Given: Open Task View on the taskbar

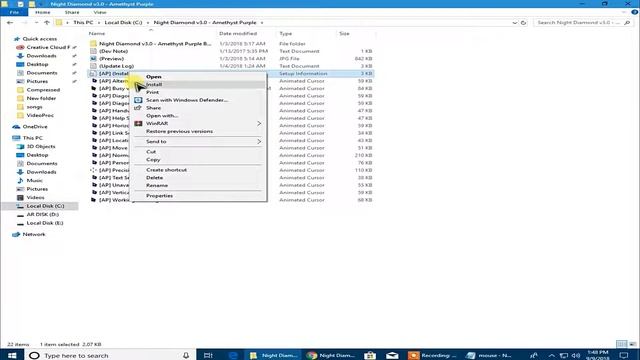Looking at the screenshot, I should pyautogui.click(x=208, y=355).
